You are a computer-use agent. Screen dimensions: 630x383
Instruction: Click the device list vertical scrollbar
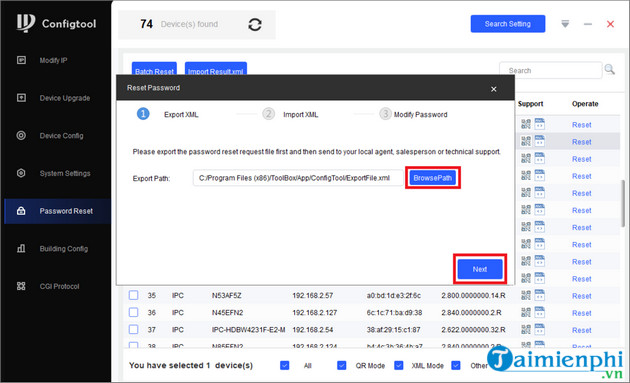coord(623,203)
